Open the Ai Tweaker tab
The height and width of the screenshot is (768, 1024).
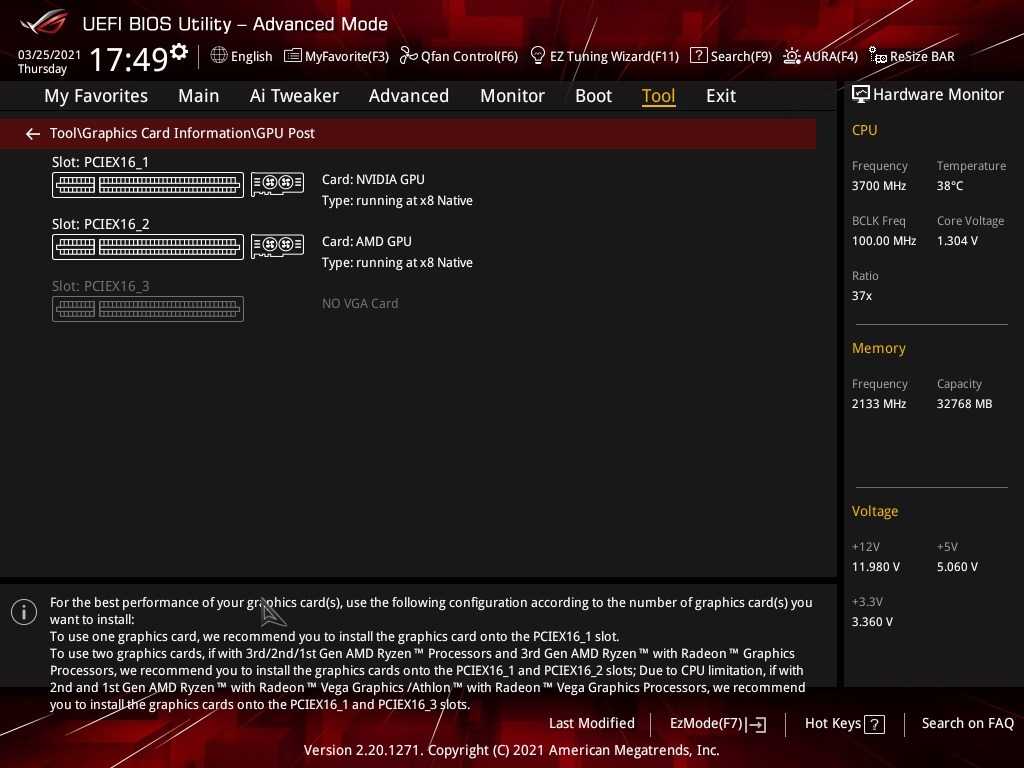point(294,96)
